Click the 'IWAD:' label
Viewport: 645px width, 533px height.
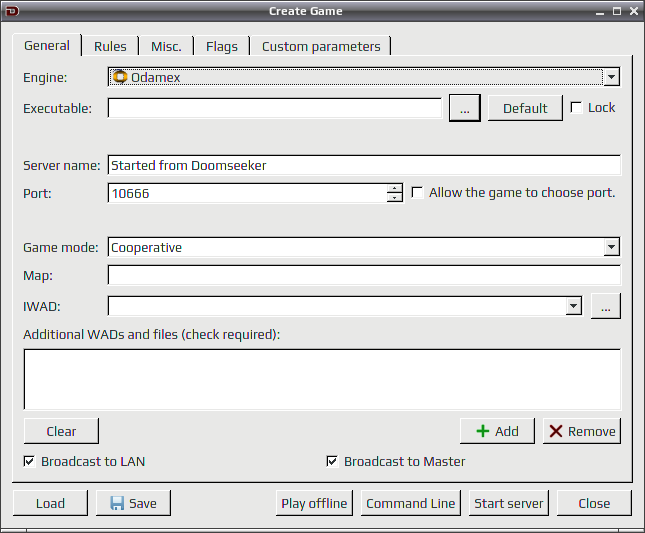pos(42,306)
